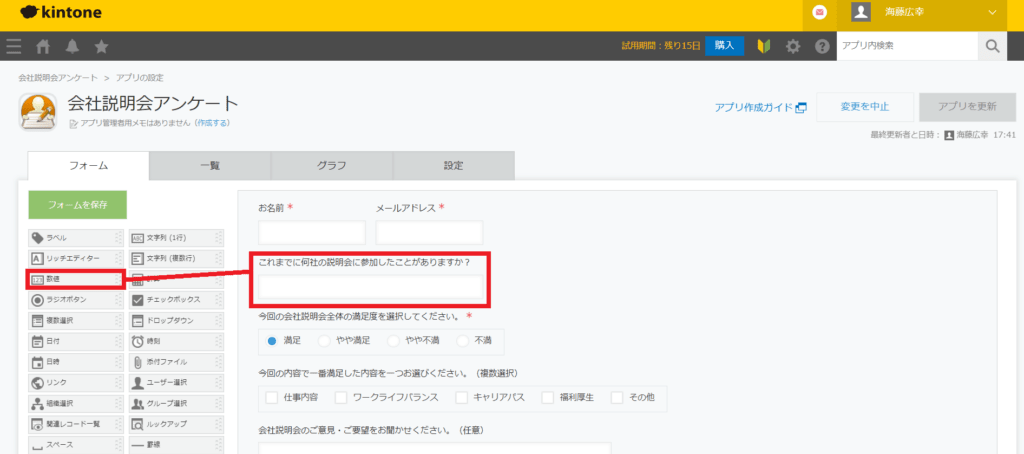Open the mail icon in yellow bar
The height and width of the screenshot is (454, 1024).
click(820, 13)
